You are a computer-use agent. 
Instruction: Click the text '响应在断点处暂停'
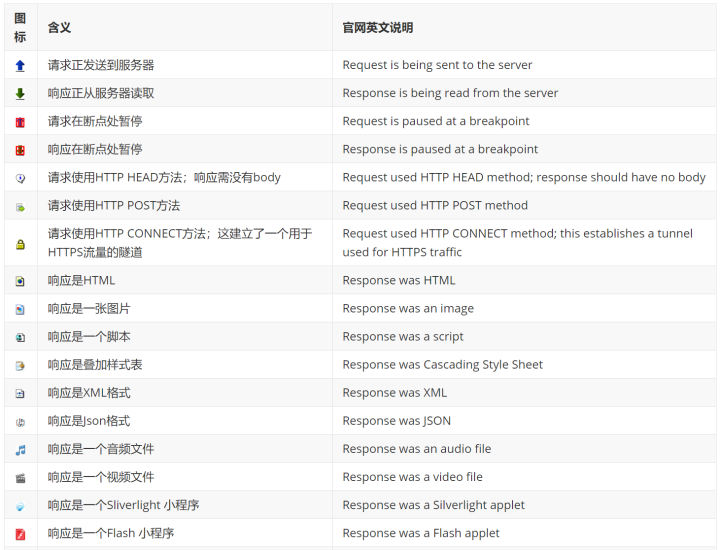95,149
